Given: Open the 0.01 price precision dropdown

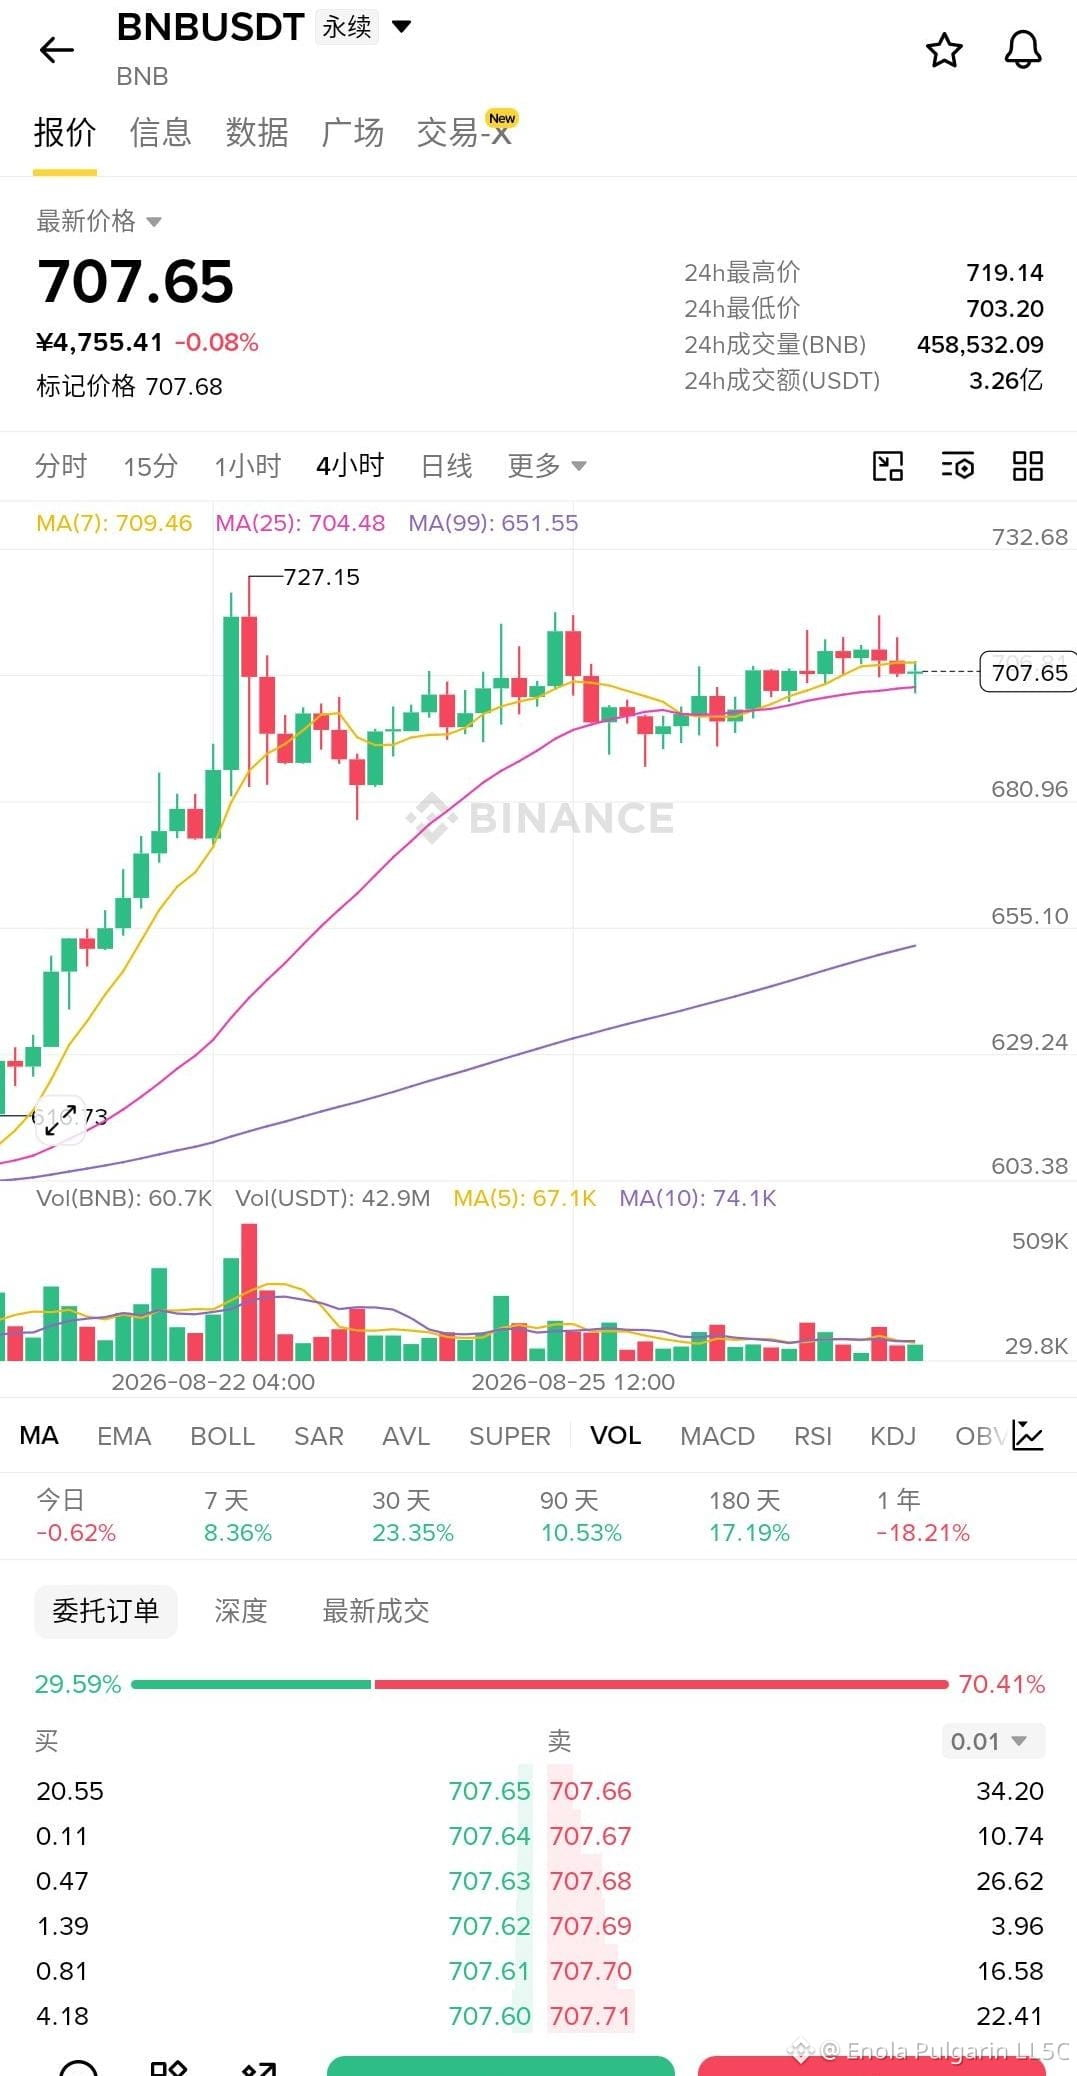Looking at the screenshot, I should click(993, 1741).
